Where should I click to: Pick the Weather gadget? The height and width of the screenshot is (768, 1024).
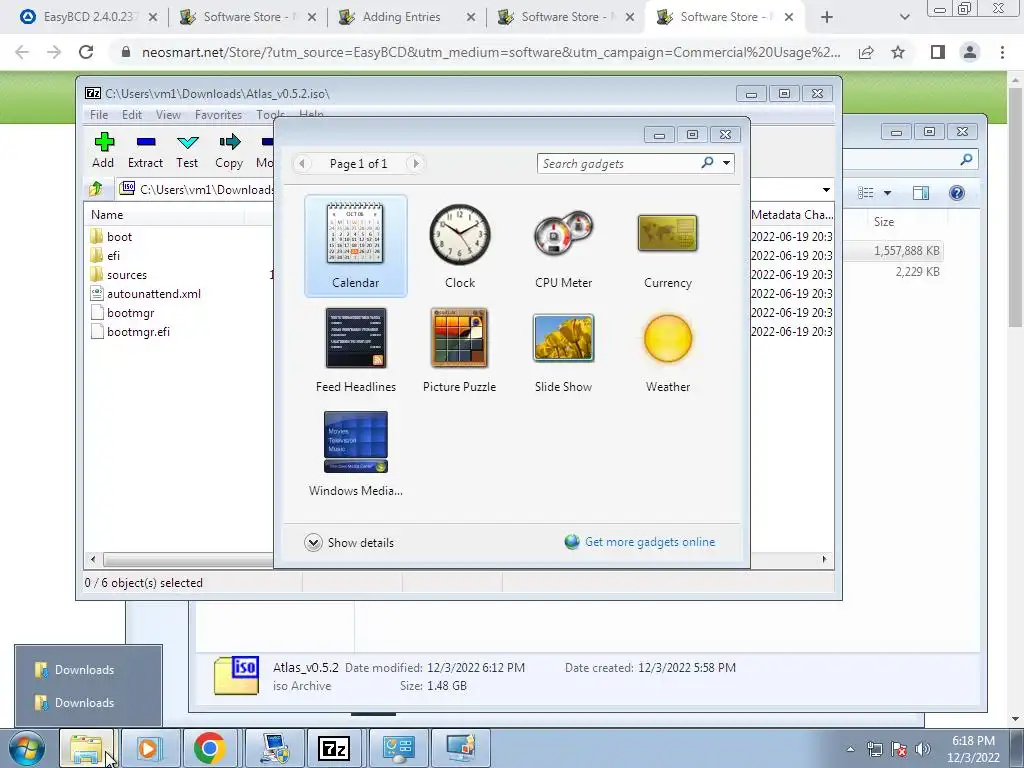[667, 350]
